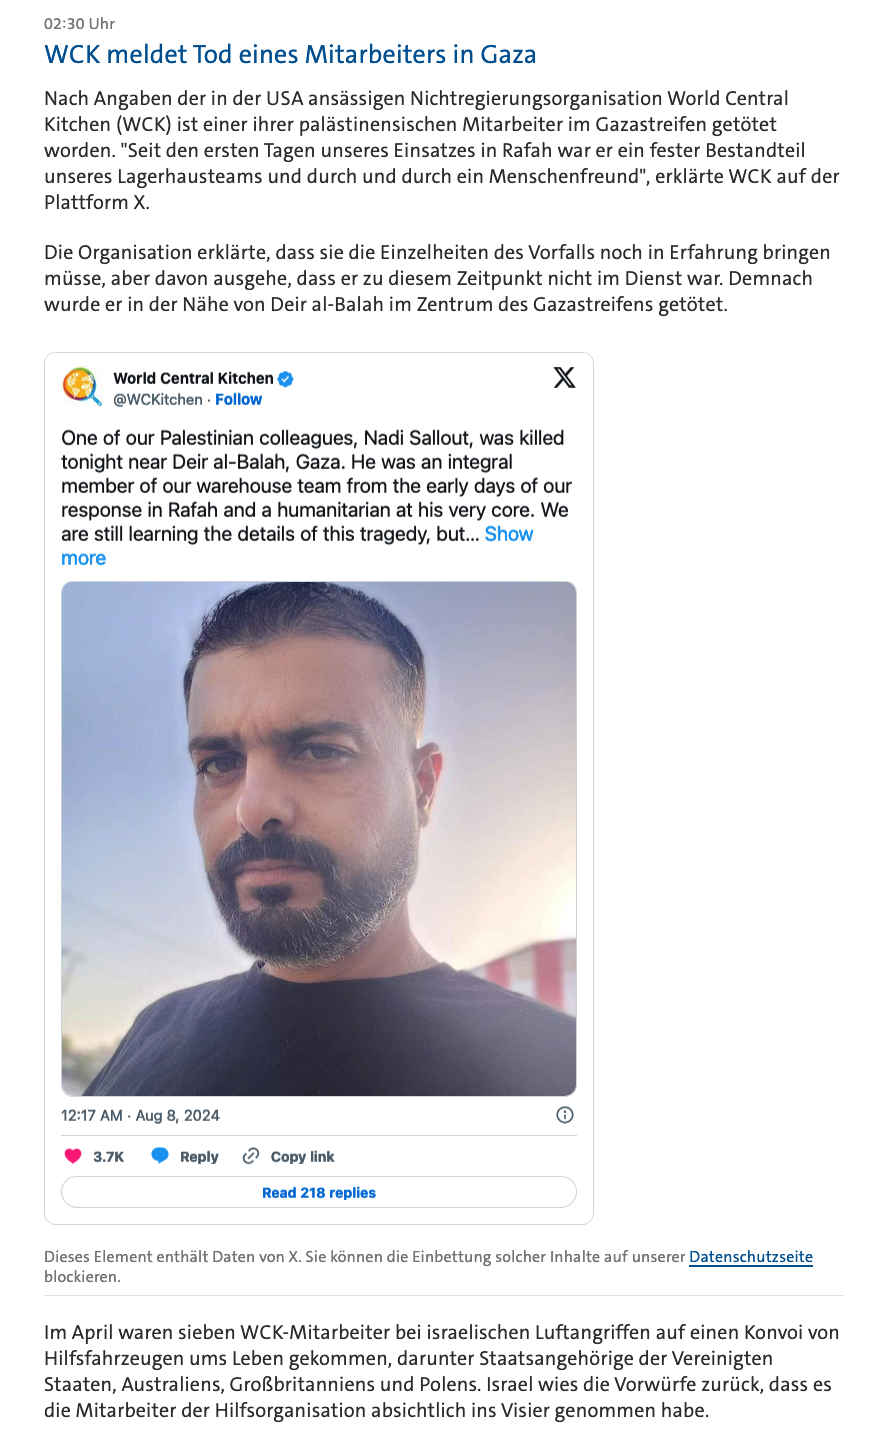Click the World Central Kitchen avatar logo
This screenshot has width=874, height=1446.
82,387
